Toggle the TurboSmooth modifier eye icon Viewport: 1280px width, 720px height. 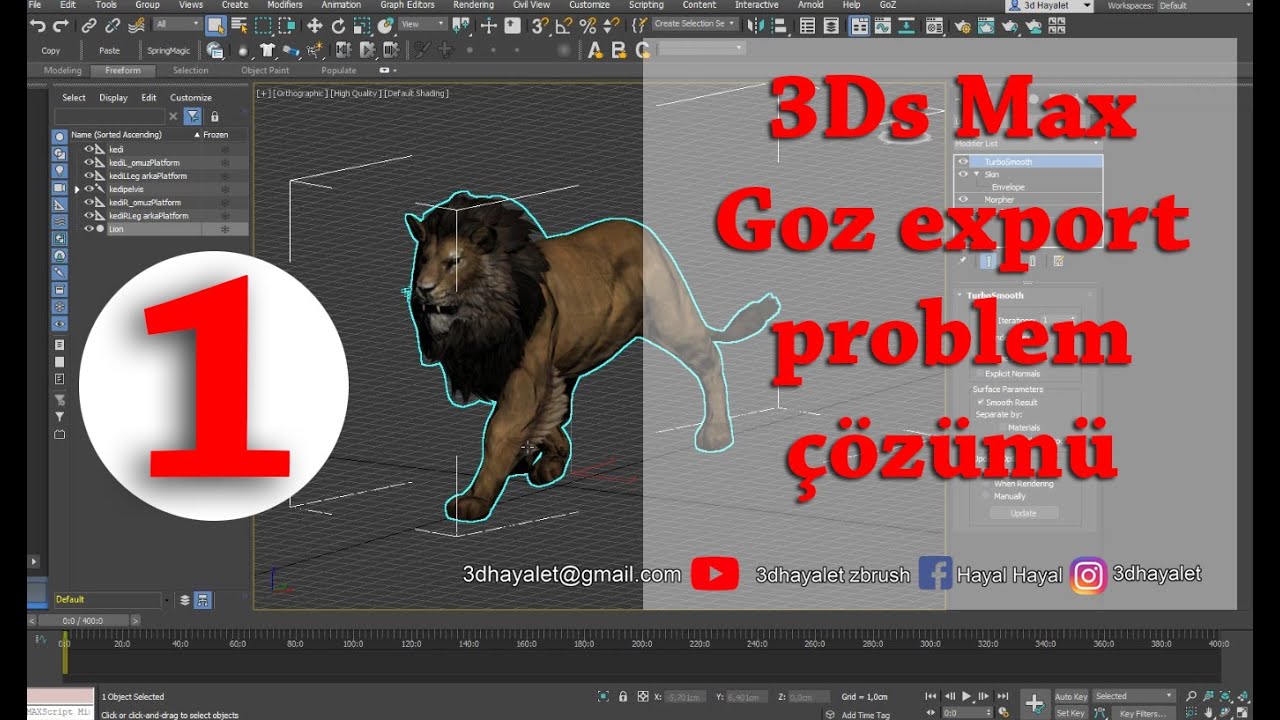[963, 161]
